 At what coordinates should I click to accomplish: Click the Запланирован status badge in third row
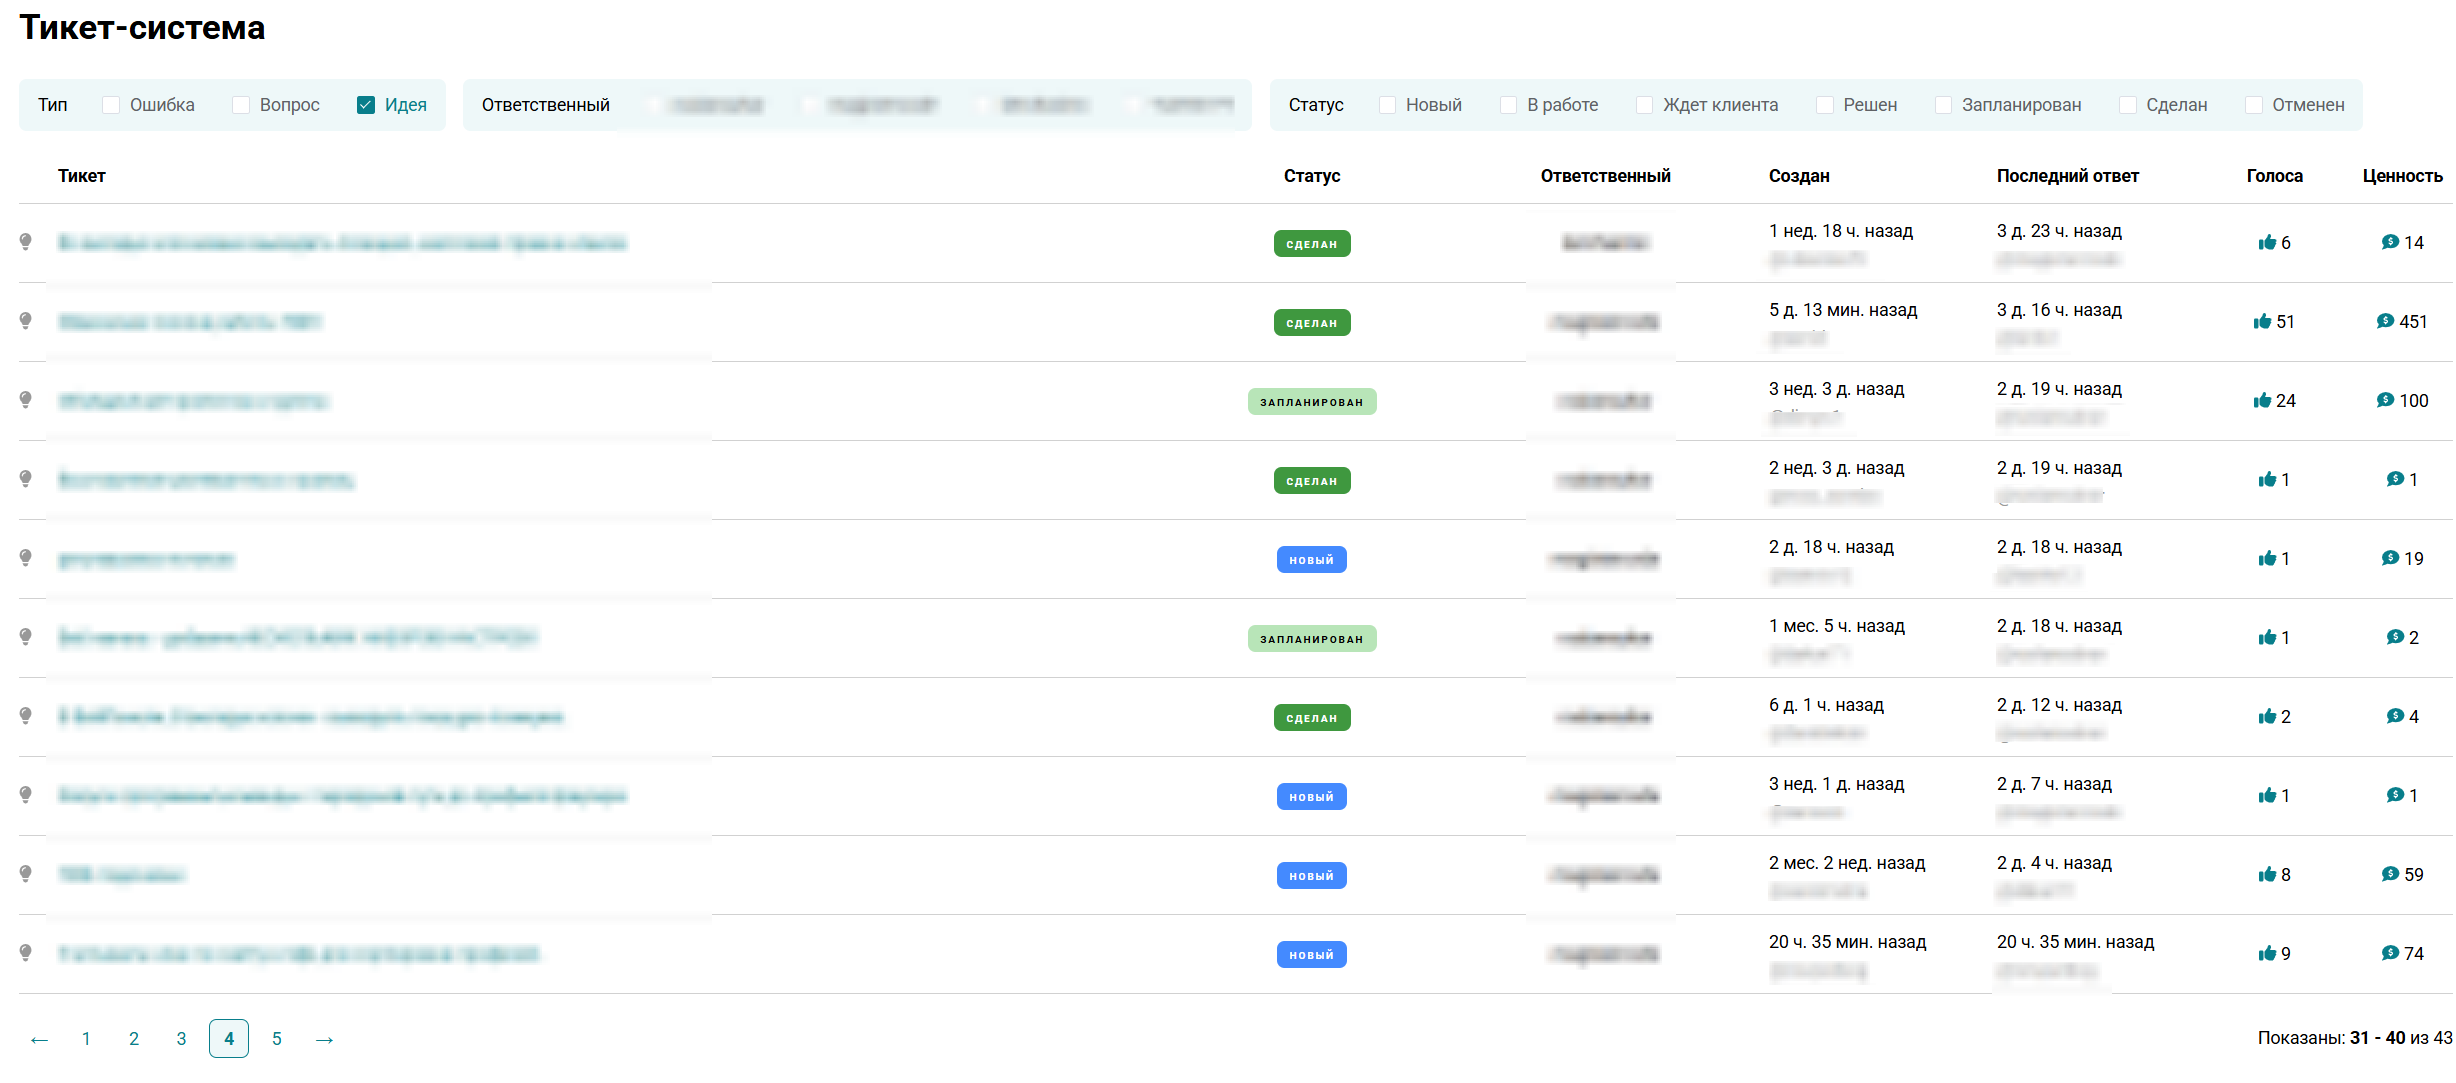(1311, 402)
